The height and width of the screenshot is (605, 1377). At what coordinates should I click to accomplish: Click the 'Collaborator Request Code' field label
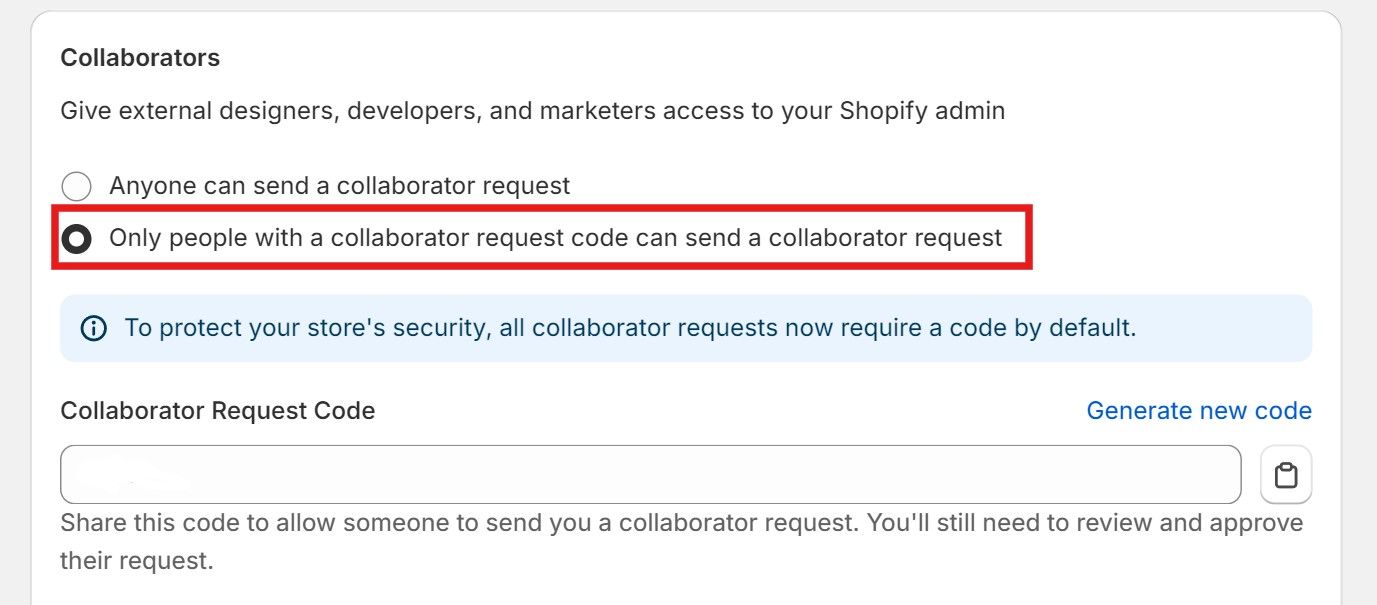pyautogui.click(x=218, y=411)
